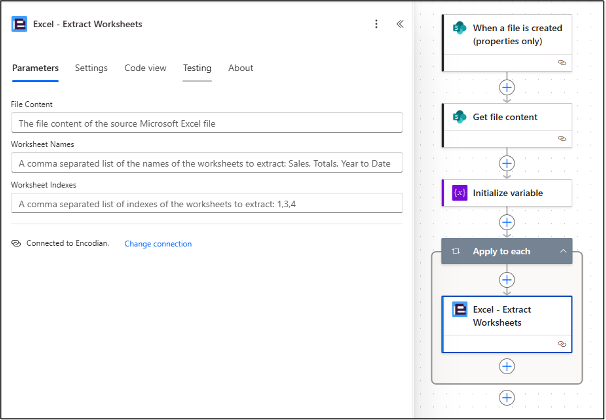Click the link icon on Excel Extract Worksheets card

(x=561, y=343)
